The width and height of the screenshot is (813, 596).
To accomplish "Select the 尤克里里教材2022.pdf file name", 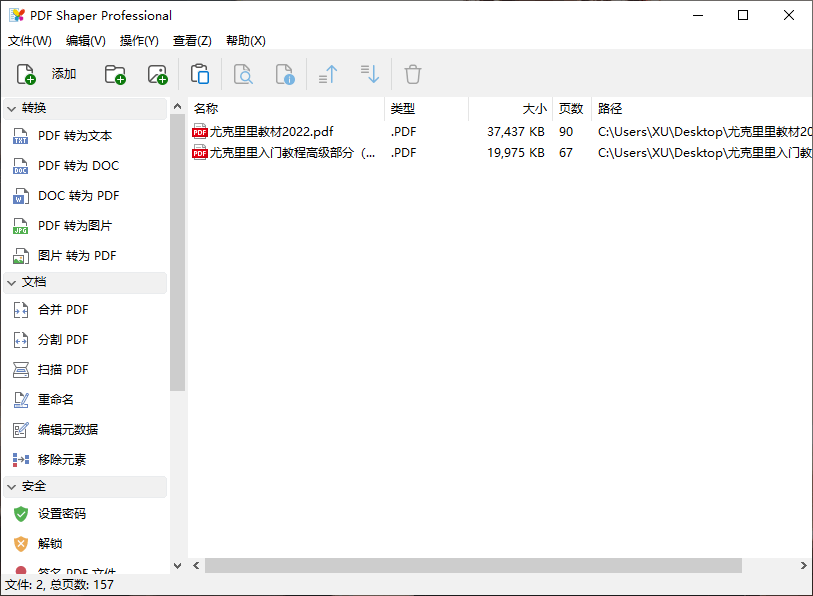I will click(271, 132).
